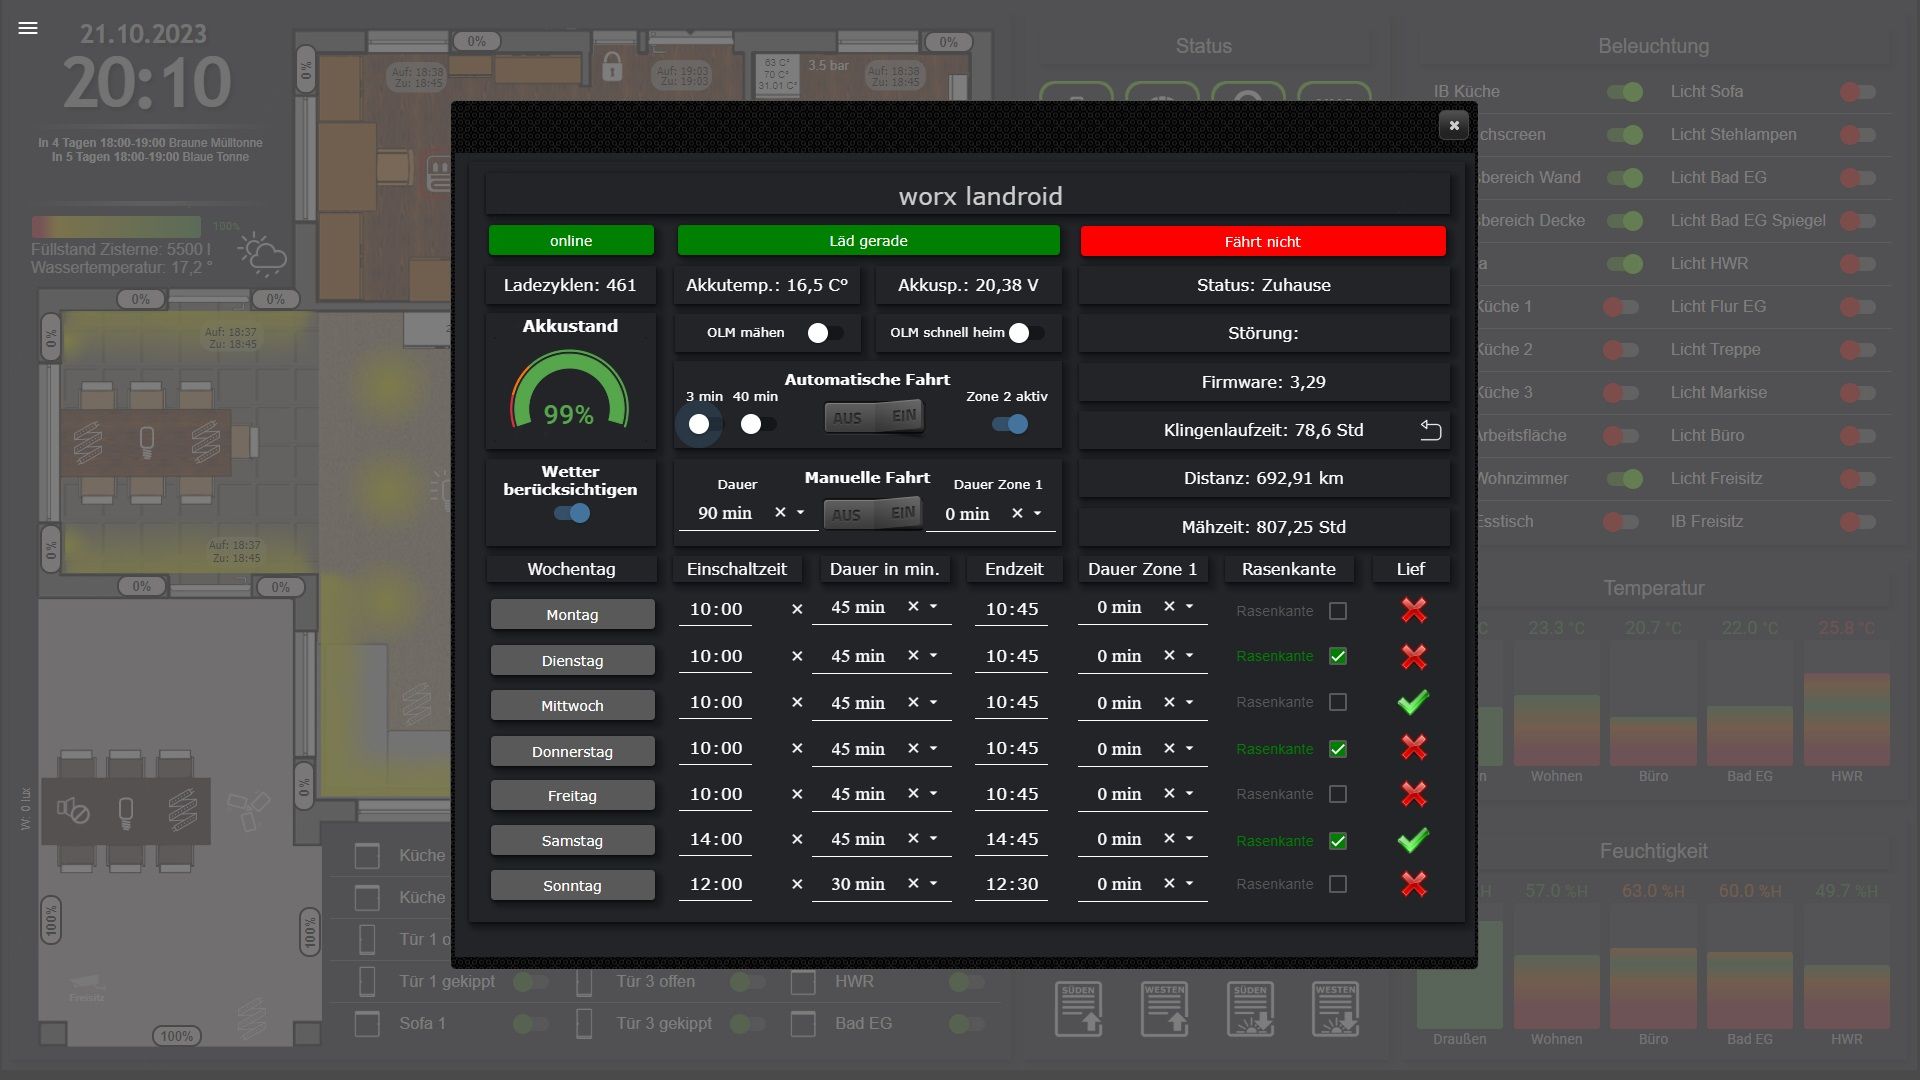Click the Samstag weekday button
Viewport: 1920px width, 1080px height.
pyautogui.click(x=572, y=840)
